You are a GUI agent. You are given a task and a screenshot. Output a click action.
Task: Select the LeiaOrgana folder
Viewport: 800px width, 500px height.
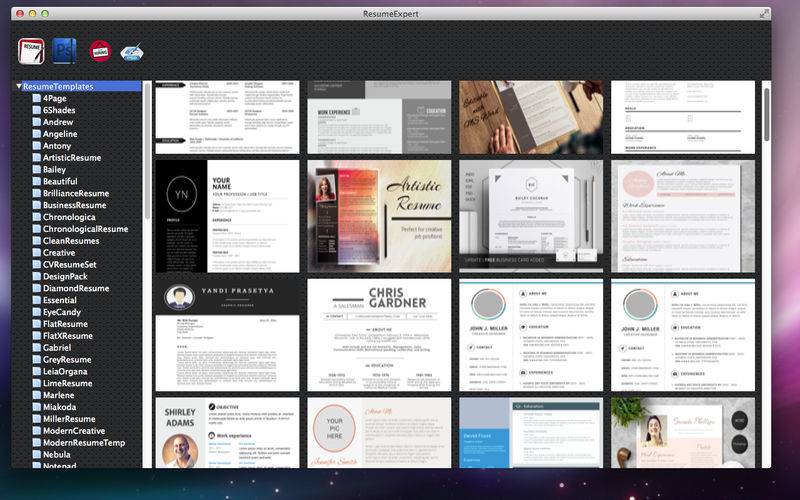[60, 371]
